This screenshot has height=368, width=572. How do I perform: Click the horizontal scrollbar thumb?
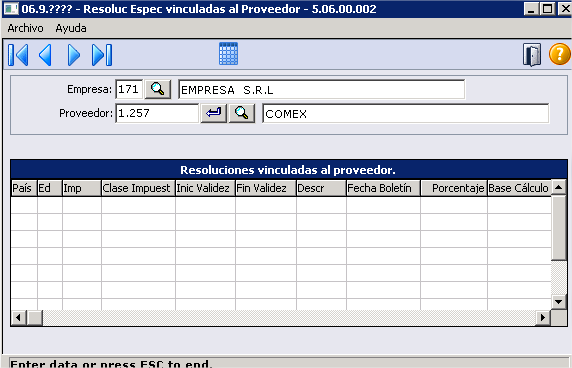35,318
